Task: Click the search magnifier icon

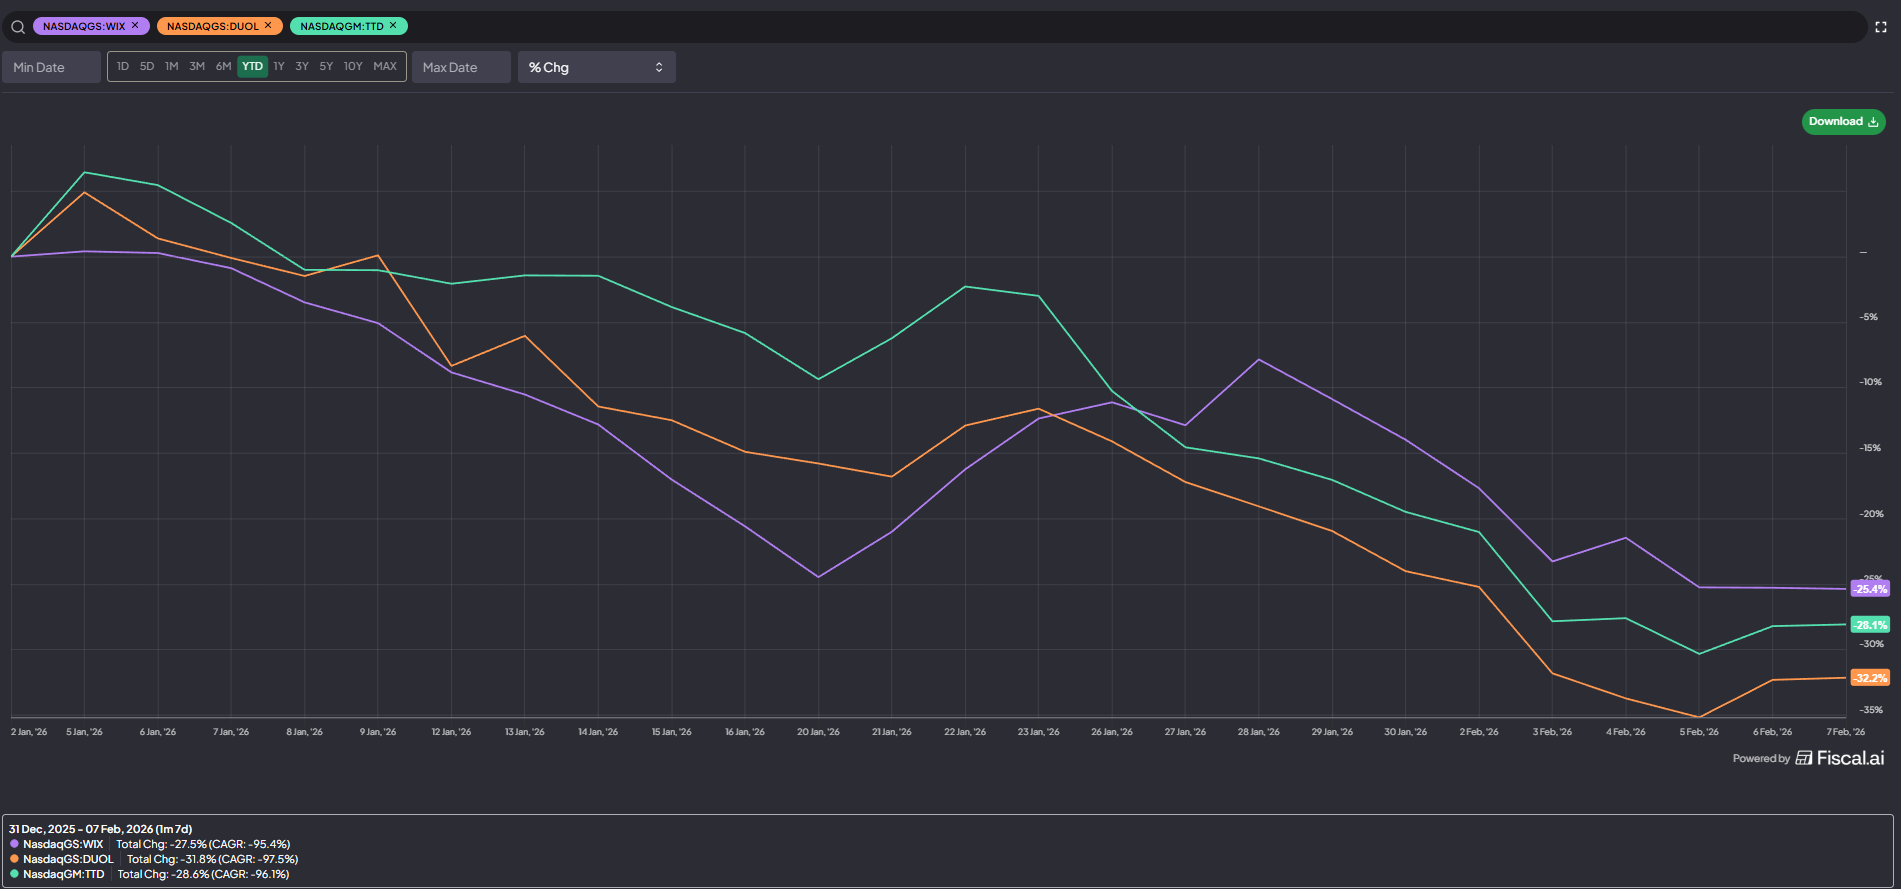Action: pyautogui.click(x=18, y=27)
